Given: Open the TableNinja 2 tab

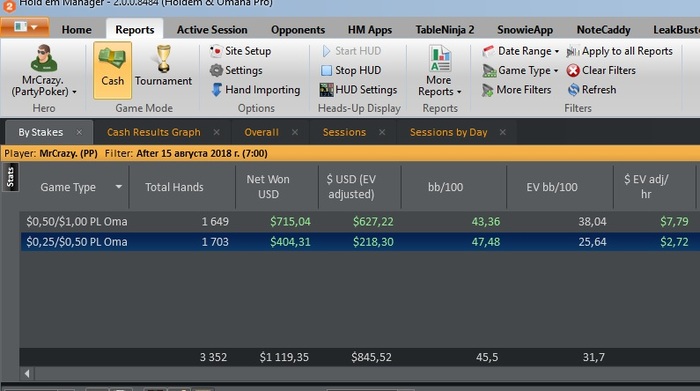Looking at the screenshot, I should (445, 29).
